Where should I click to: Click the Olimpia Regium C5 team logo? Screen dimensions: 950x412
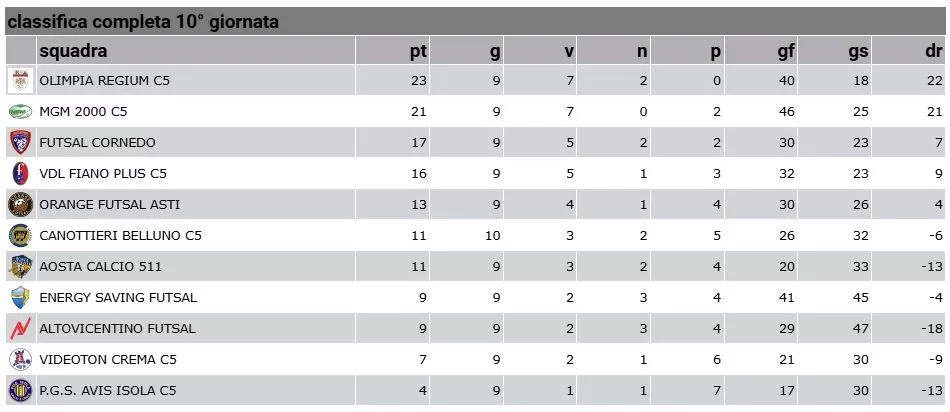21,81
